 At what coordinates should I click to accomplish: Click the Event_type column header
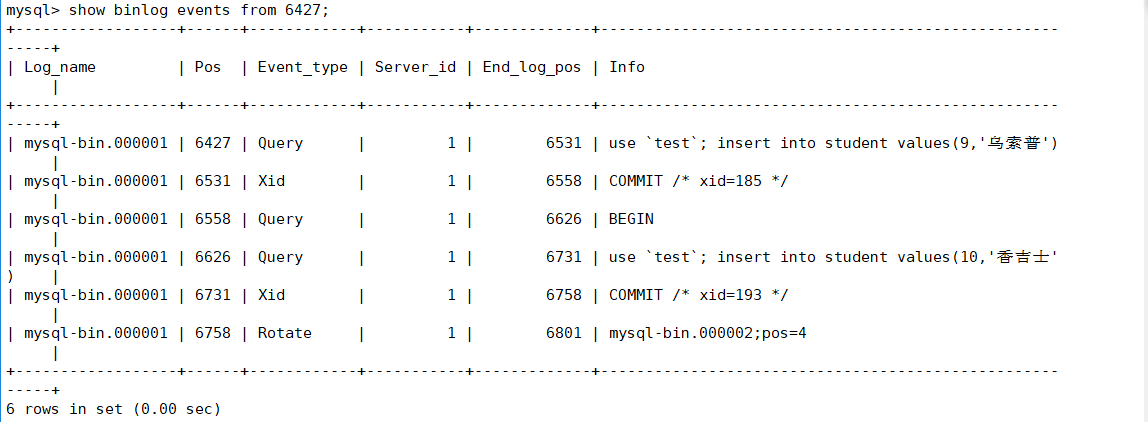click(x=303, y=67)
